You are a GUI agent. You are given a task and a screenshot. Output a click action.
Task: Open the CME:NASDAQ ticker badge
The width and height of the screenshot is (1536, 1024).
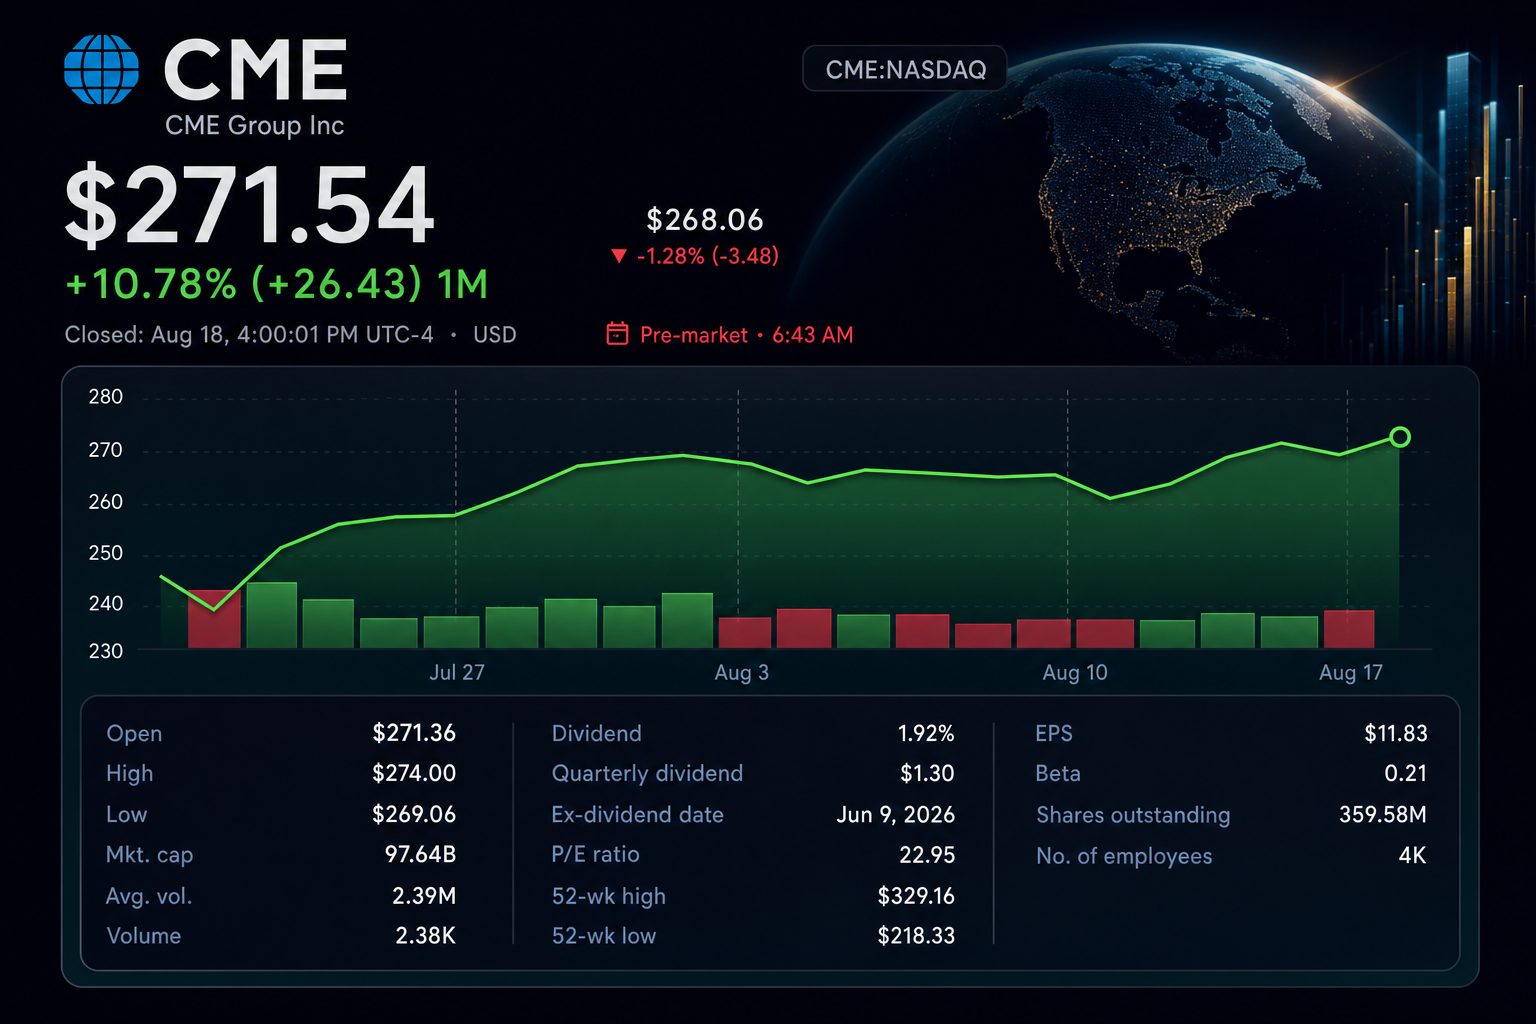pyautogui.click(x=905, y=69)
